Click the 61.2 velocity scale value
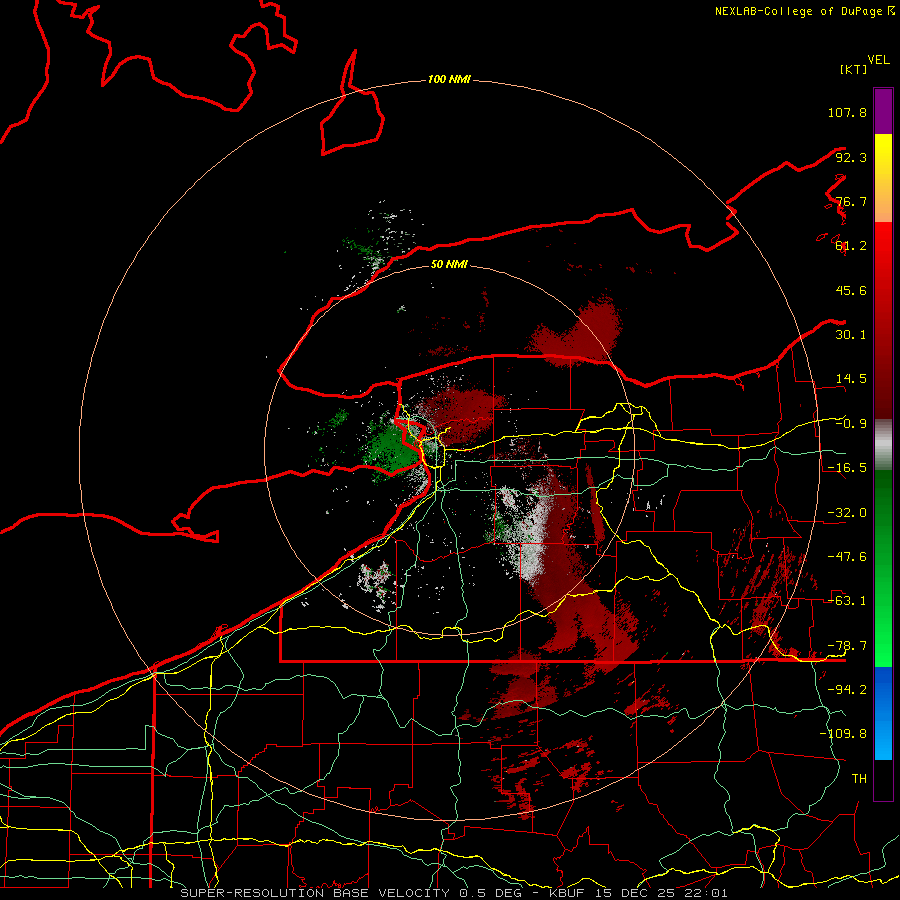Screen dimensions: 900x900 click(851, 246)
